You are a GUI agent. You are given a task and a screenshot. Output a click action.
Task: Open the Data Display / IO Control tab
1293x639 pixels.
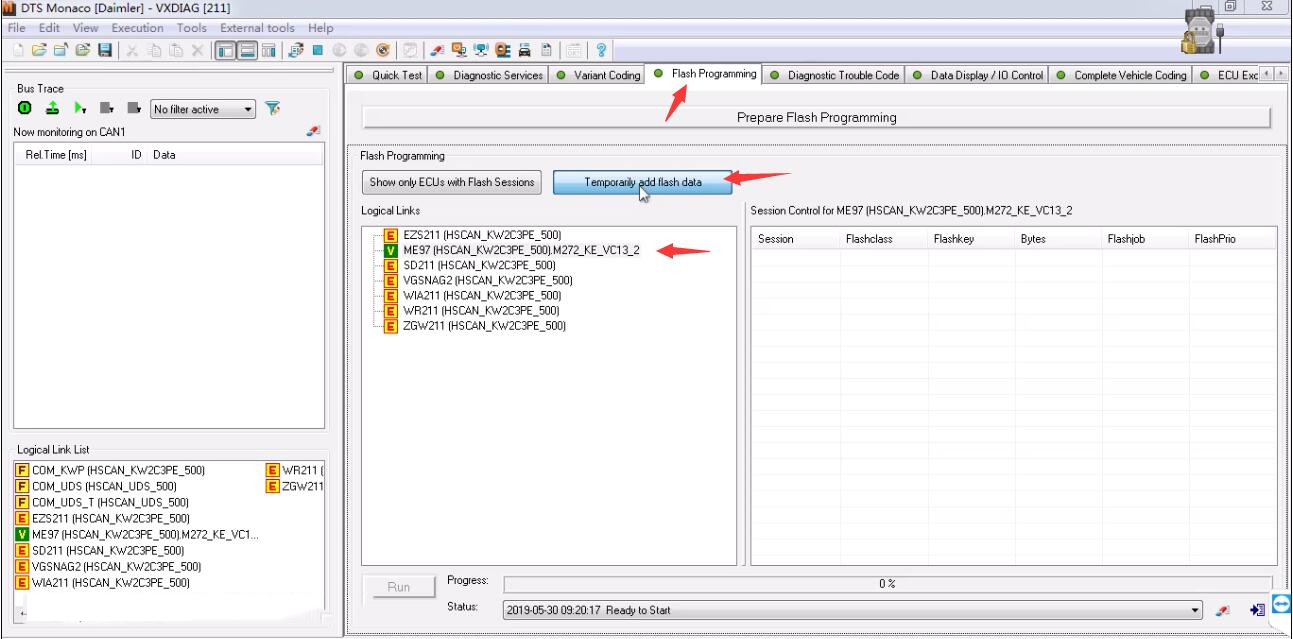[x=977, y=75]
